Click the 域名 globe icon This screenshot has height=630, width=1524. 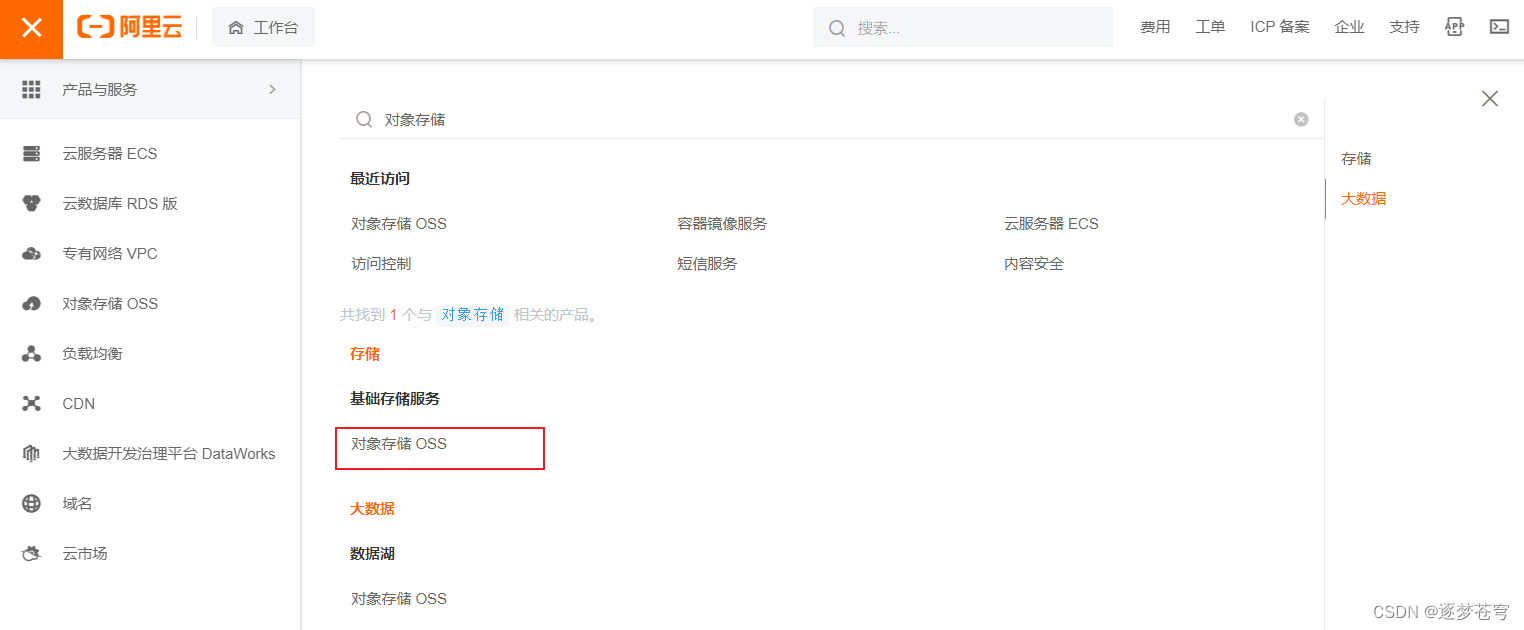(31, 504)
